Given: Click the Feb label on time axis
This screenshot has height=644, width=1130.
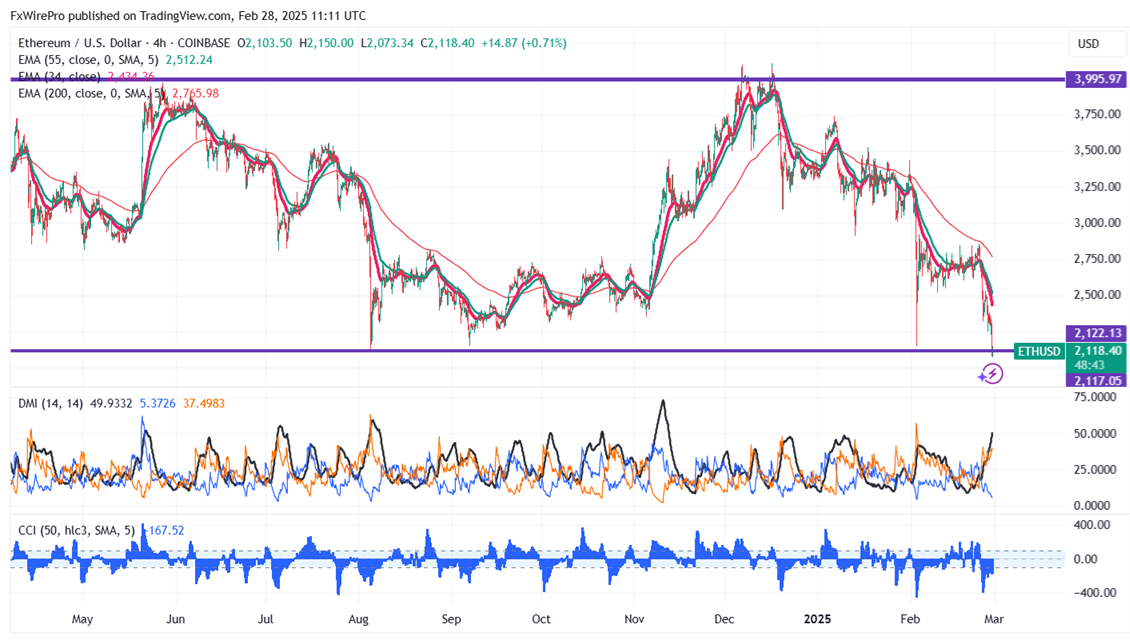Looking at the screenshot, I should (x=910, y=619).
